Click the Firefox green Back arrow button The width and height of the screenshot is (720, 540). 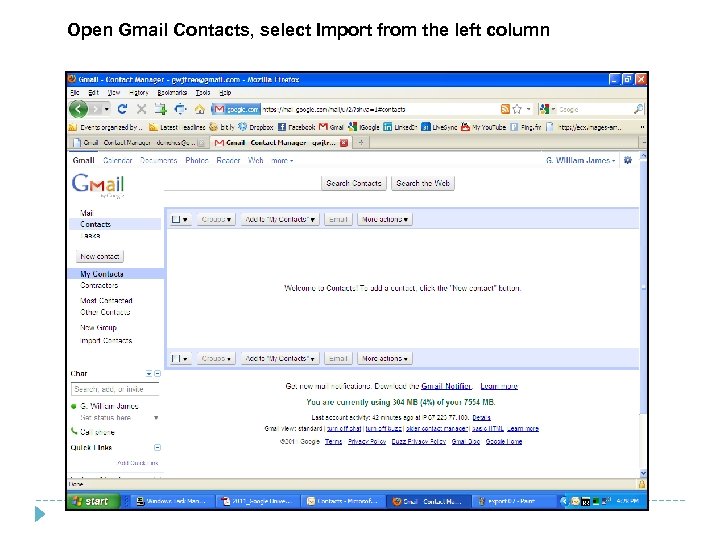(79, 109)
